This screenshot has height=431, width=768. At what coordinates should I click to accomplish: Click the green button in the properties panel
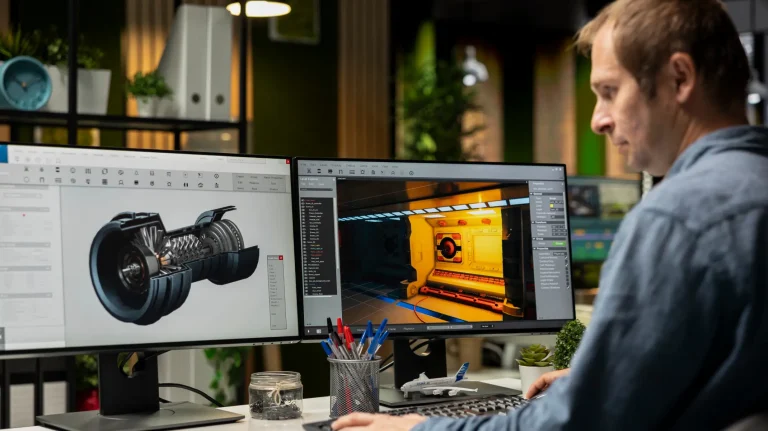click(559, 243)
